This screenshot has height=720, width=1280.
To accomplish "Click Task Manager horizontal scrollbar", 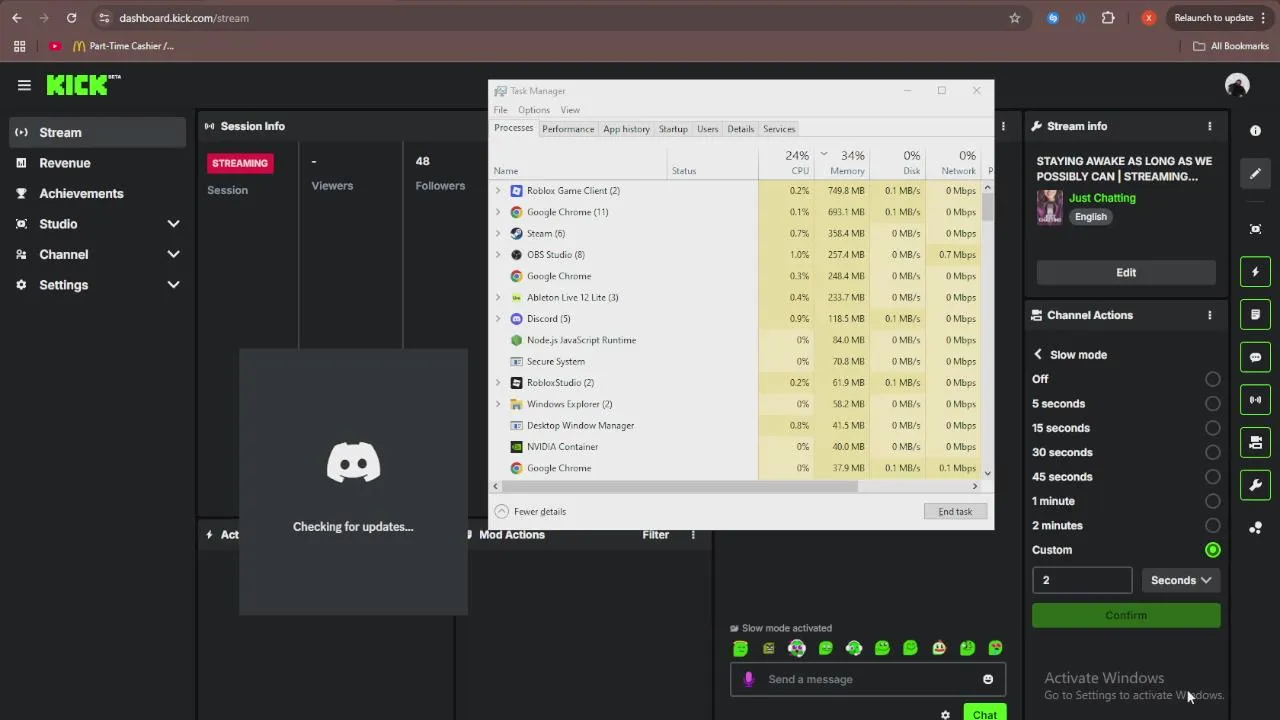I will coord(678,486).
